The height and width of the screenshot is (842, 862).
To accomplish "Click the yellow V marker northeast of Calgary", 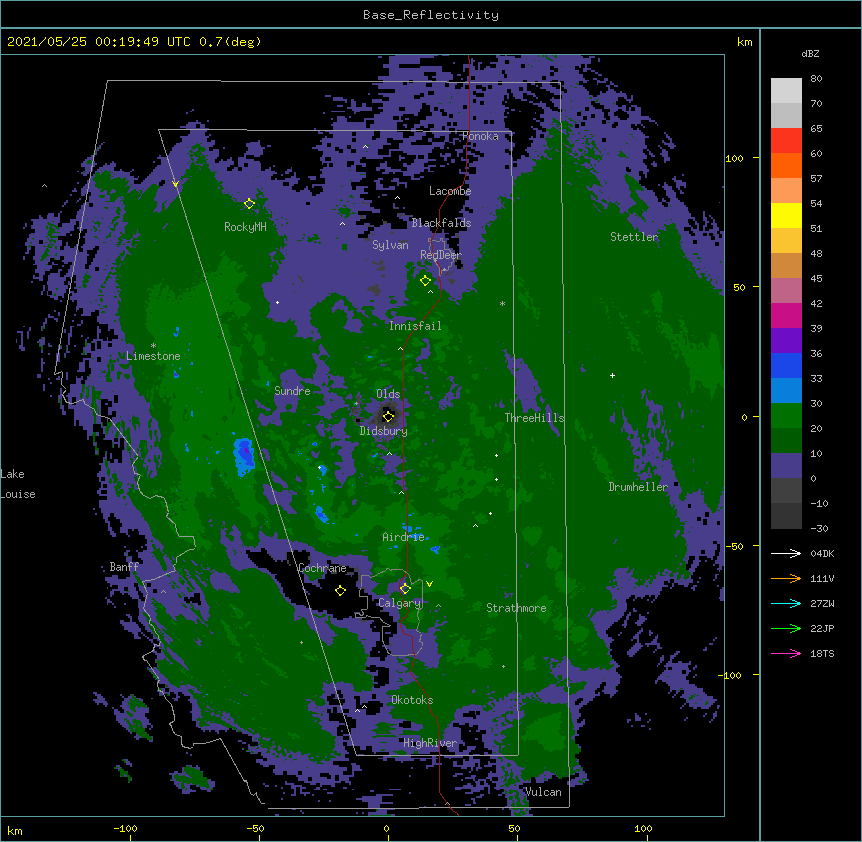I will click(x=429, y=584).
